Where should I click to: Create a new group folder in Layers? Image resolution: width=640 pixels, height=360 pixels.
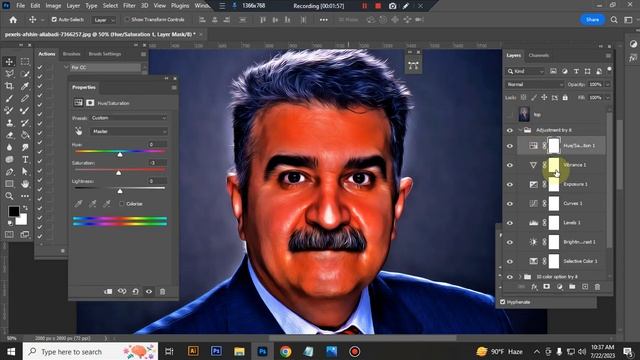pos(572,287)
